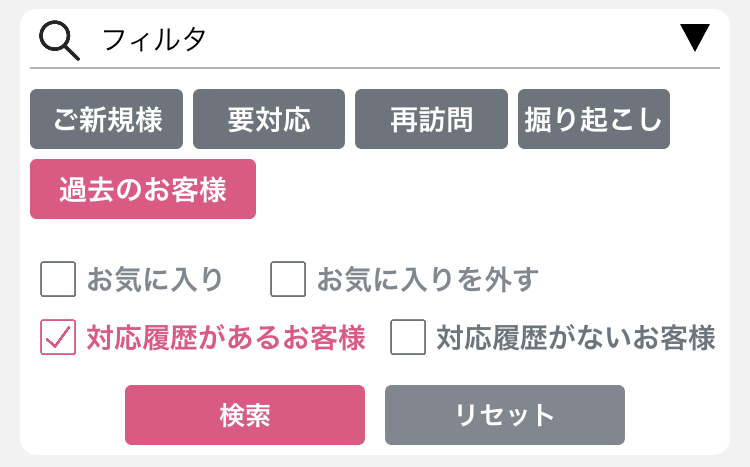Select the ご新規様 filter tag
This screenshot has width=750, height=467.
[107, 119]
